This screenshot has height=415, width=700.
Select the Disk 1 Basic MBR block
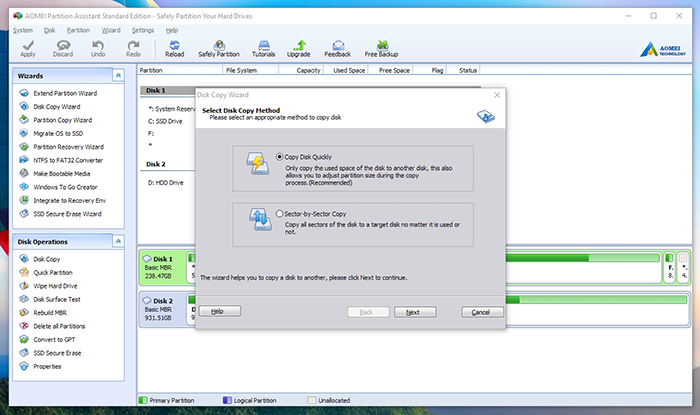click(x=162, y=267)
